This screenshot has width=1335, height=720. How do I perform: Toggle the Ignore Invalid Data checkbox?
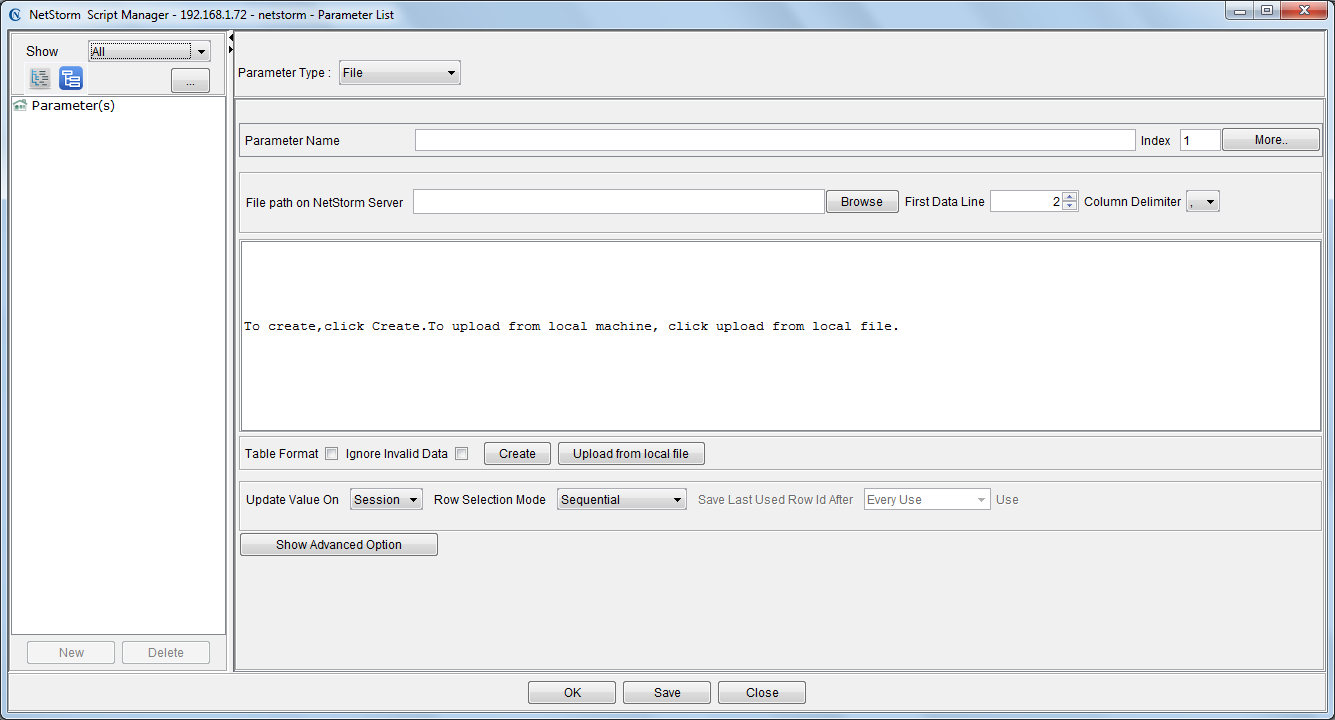tap(461, 453)
